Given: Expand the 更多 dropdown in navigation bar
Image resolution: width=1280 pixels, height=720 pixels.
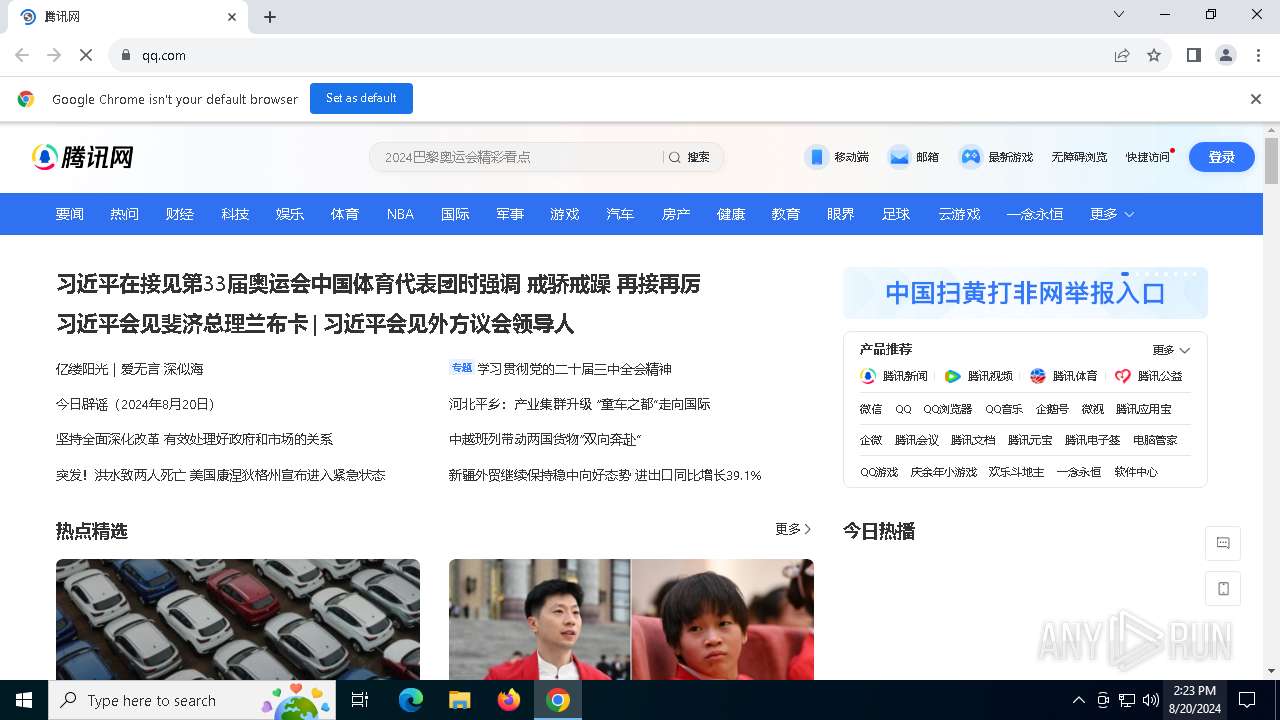Looking at the screenshot, I should (x=1112, y=214).
